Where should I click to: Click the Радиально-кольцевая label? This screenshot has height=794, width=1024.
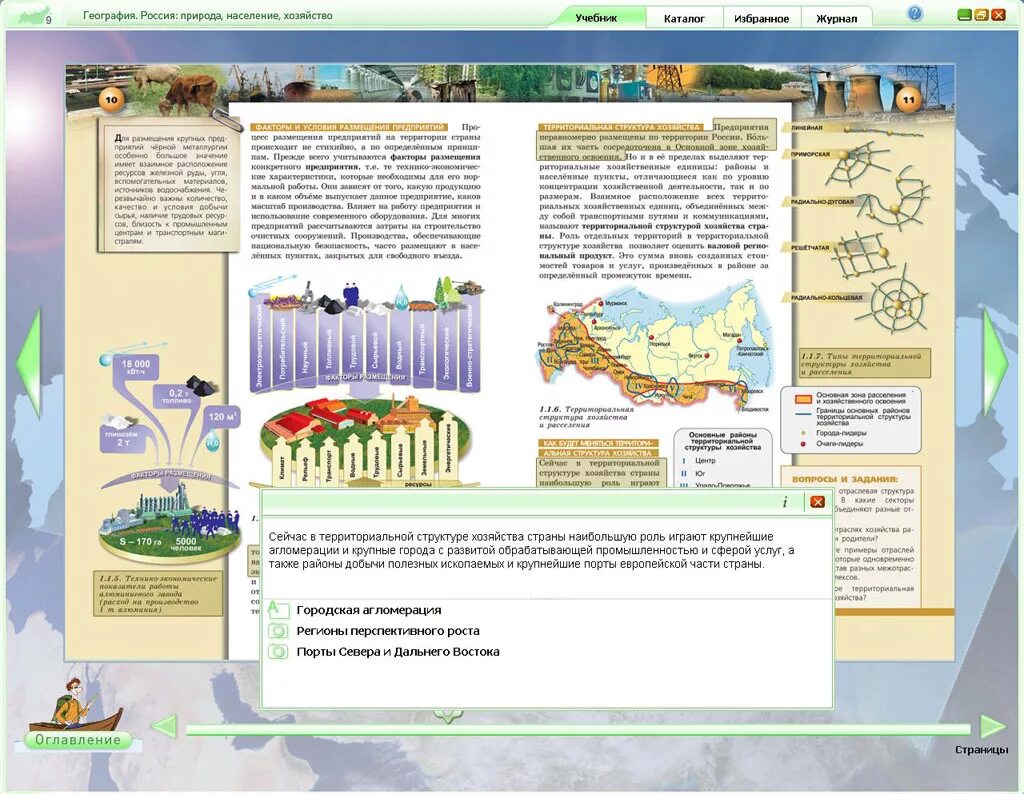point(826,298)
